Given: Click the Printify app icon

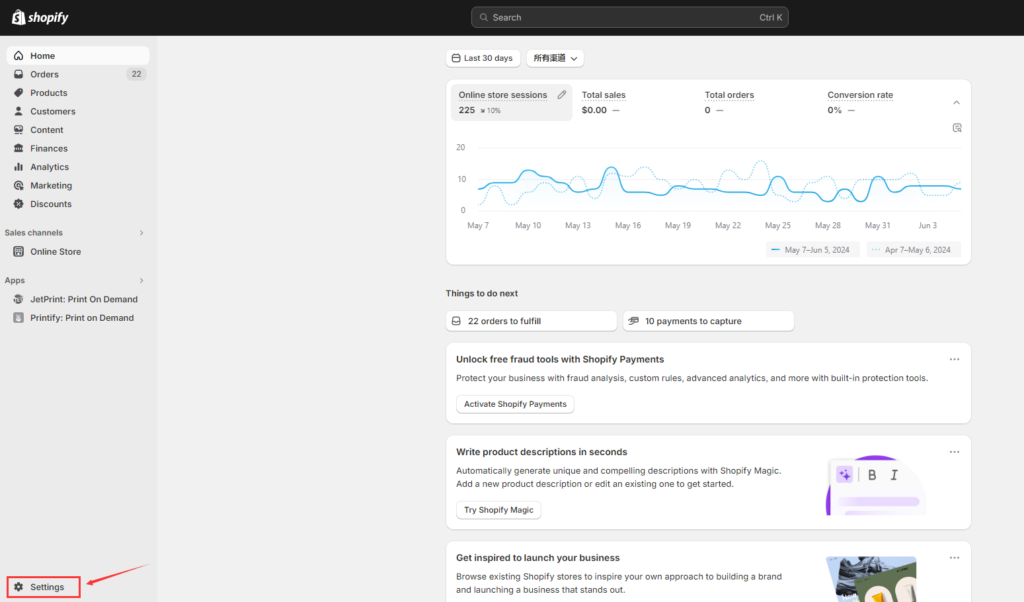Looking at the screenshot, I should click(x=18, y=318).
